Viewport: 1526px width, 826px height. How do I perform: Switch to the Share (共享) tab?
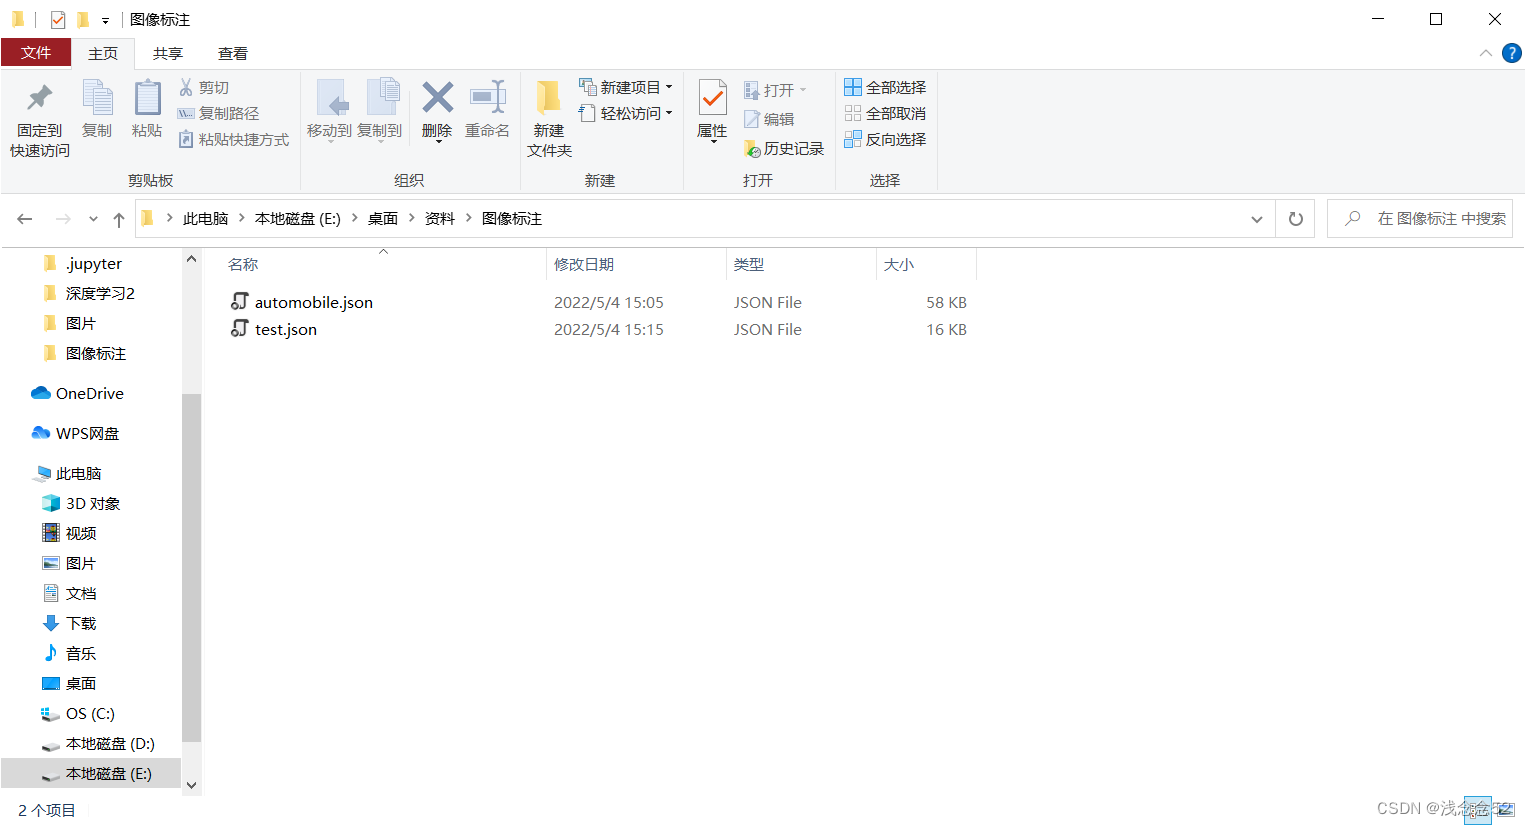coord(168,53)
